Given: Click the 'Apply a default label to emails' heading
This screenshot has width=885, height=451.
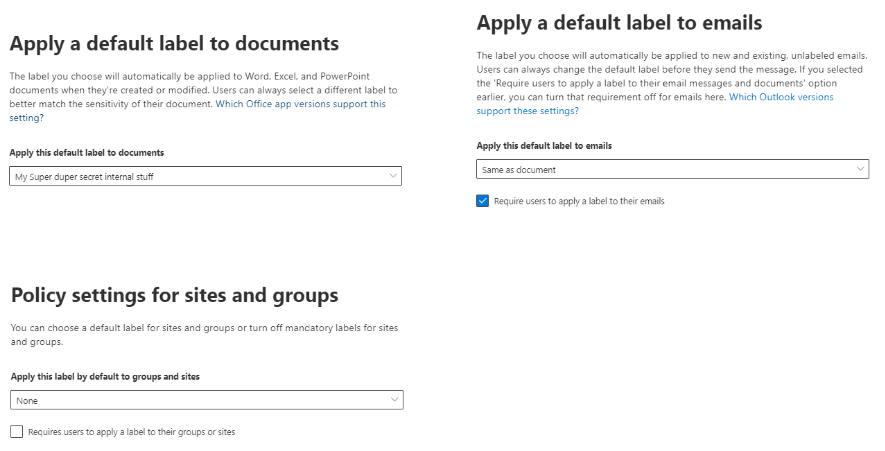Looking at the screenshot, I should click(x=620, y=22).
